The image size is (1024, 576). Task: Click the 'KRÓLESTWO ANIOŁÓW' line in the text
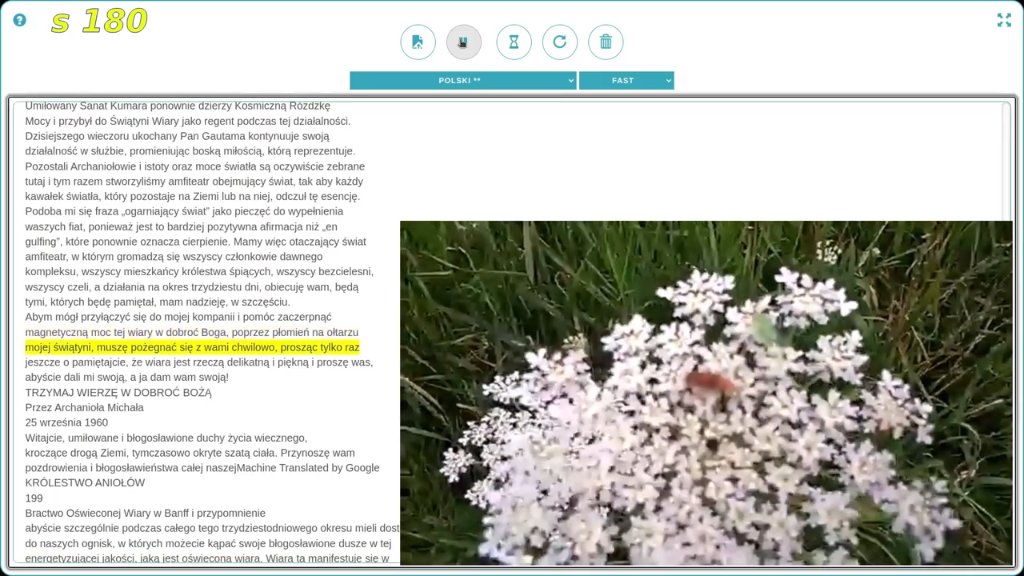(85, 483)
